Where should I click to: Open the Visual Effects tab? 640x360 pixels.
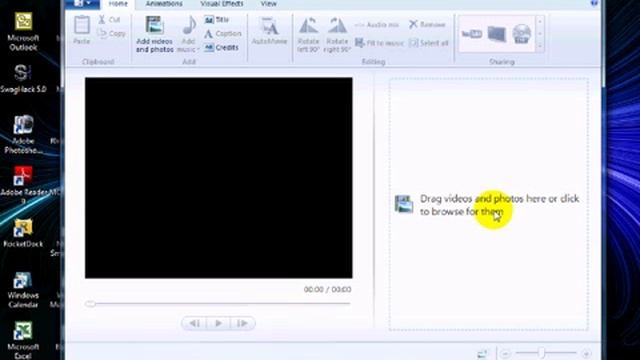pos(222,4)
